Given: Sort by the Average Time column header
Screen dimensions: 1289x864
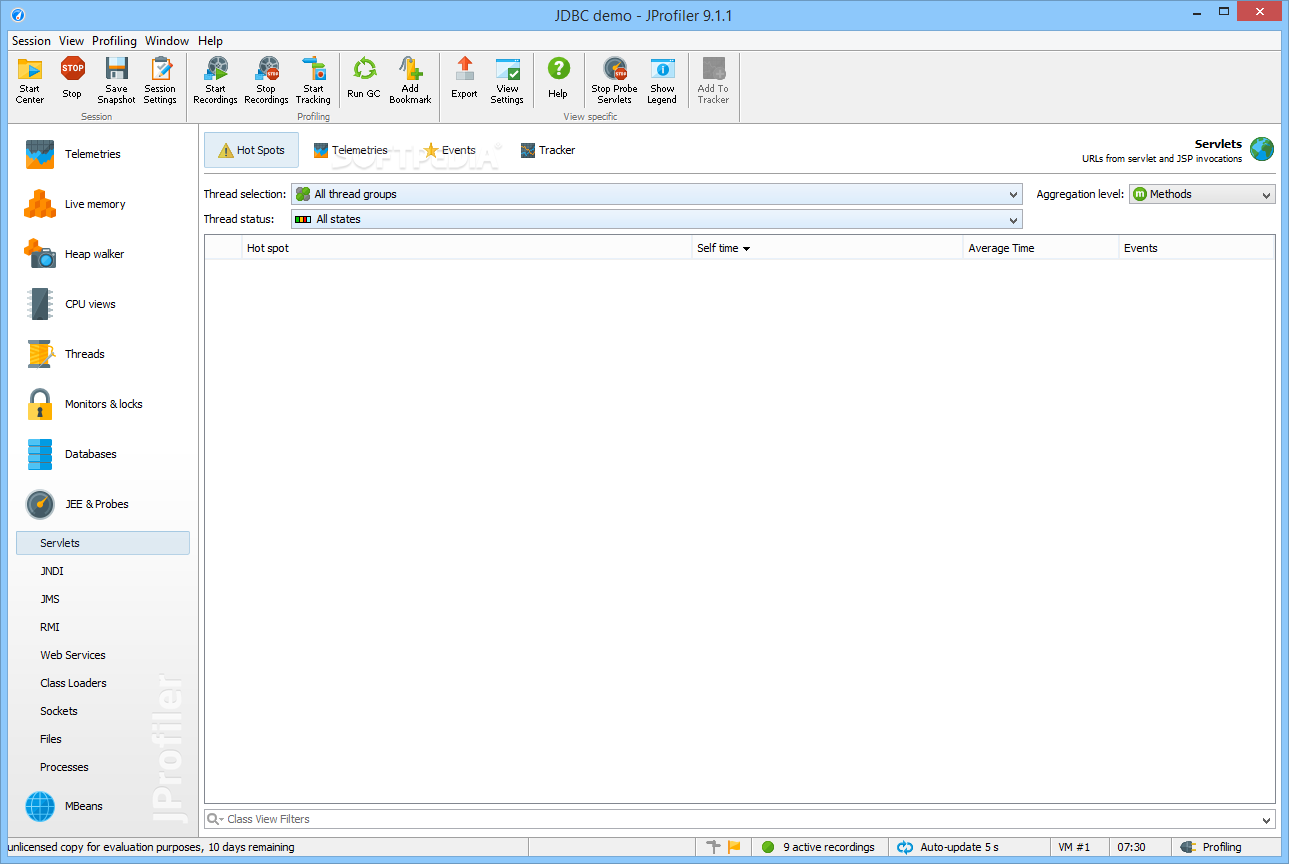Looking at the screenshot, I should (x=1041, y=248).
